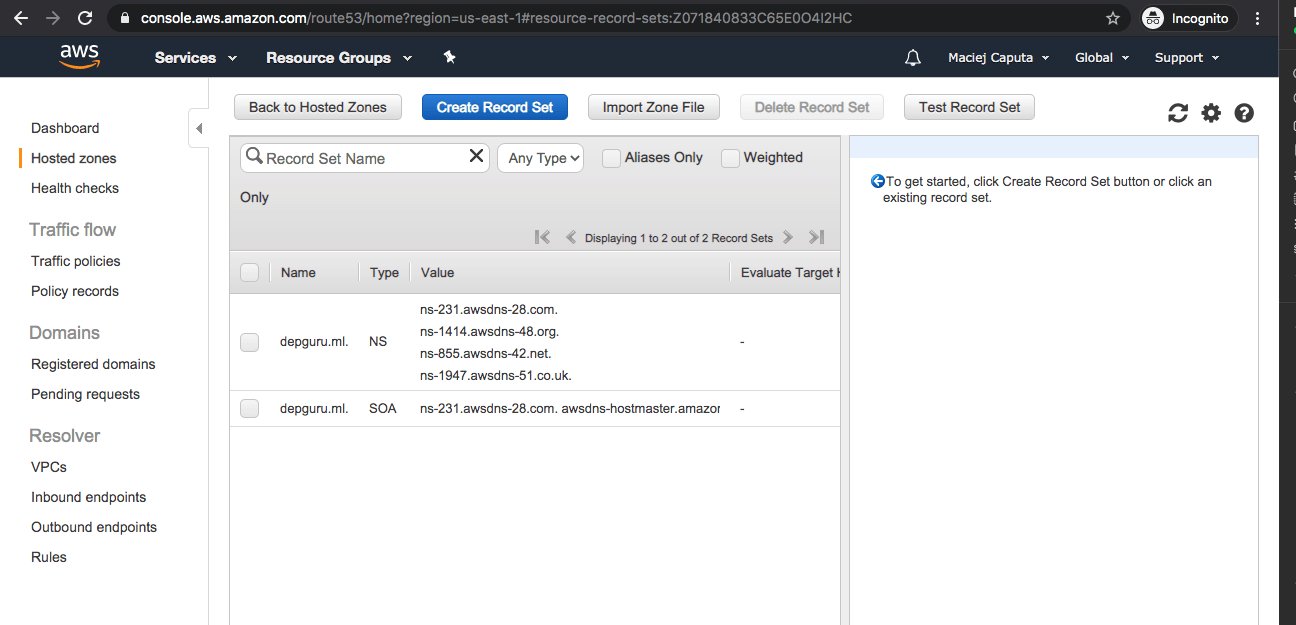Refresh the record set list
Viewport: 1296px width, 625px height.
pos(1178,113)
